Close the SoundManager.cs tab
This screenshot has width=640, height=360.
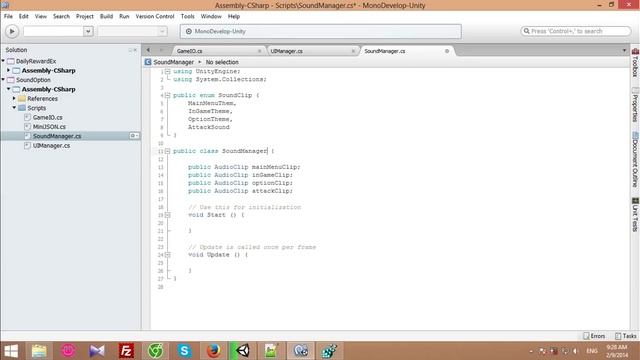tap(447, 51)
